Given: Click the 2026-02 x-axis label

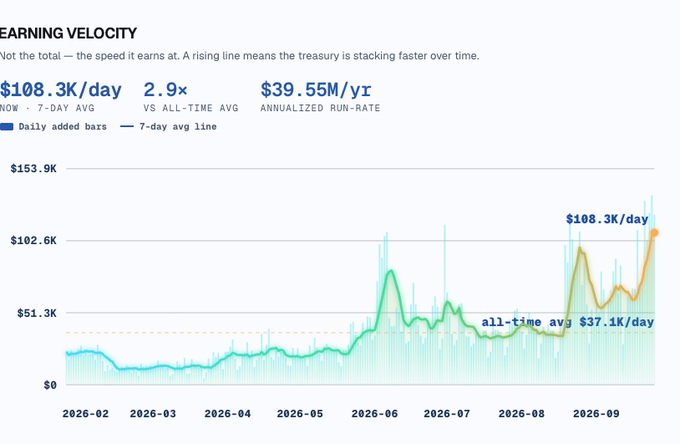Looking at the screenshot, I should coord(85,414).
